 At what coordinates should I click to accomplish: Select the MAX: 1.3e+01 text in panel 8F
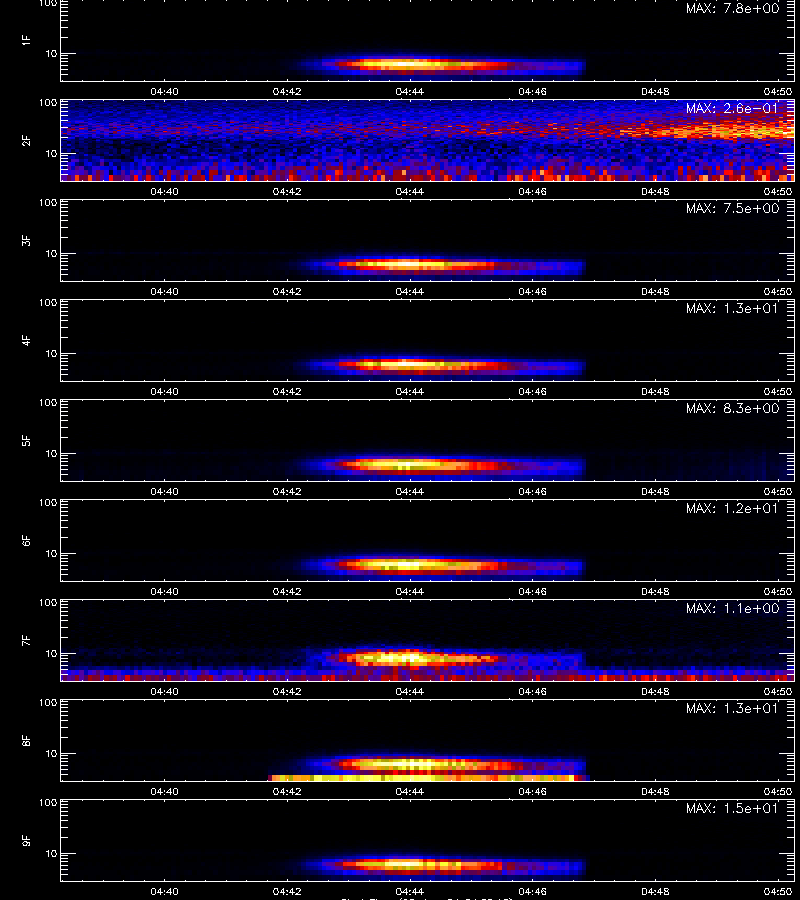(x=732, y=708)
